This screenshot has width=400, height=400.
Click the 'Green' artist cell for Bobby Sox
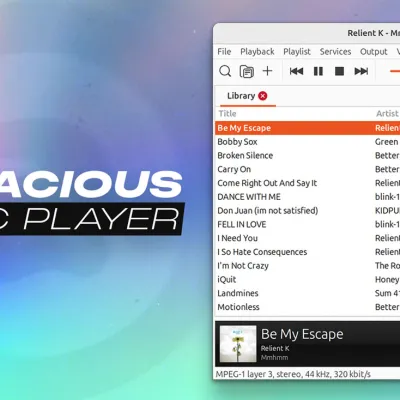[387, 142]
